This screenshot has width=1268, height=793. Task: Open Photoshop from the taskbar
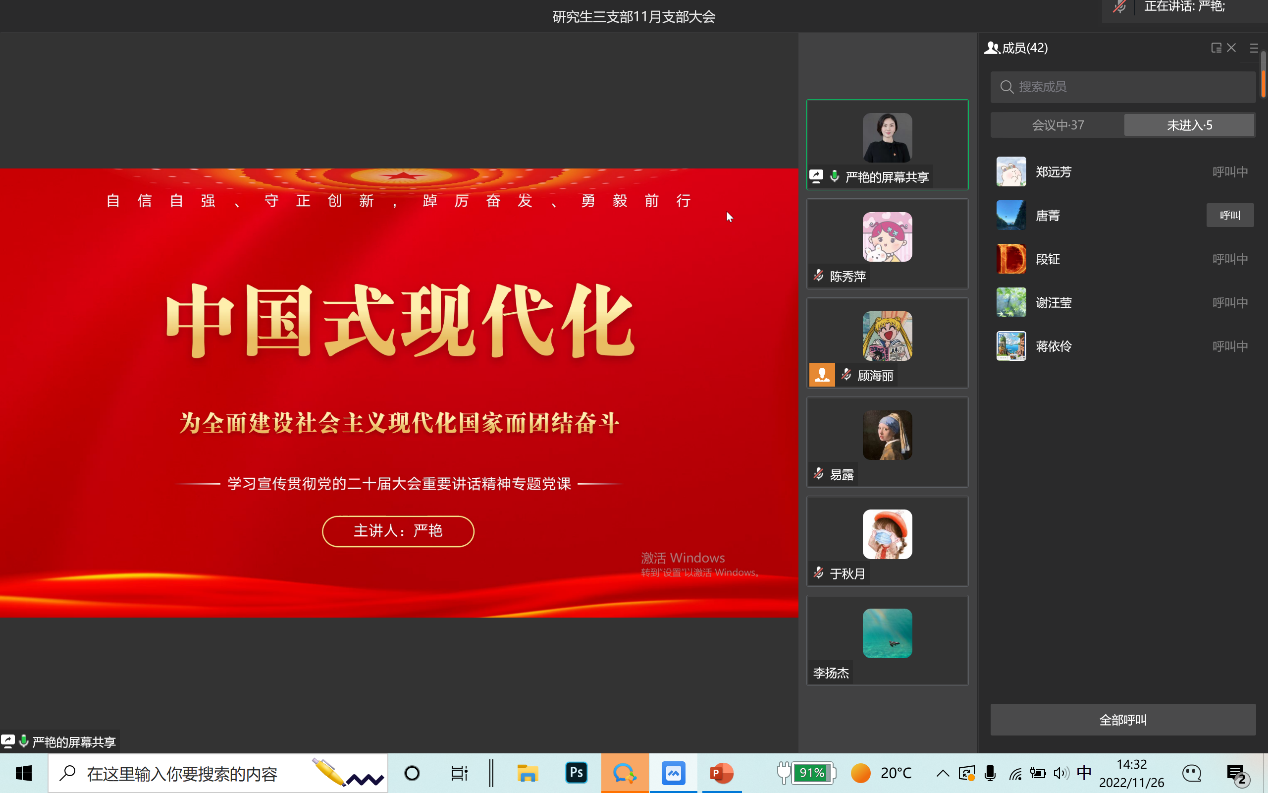[x=576, y=773]
